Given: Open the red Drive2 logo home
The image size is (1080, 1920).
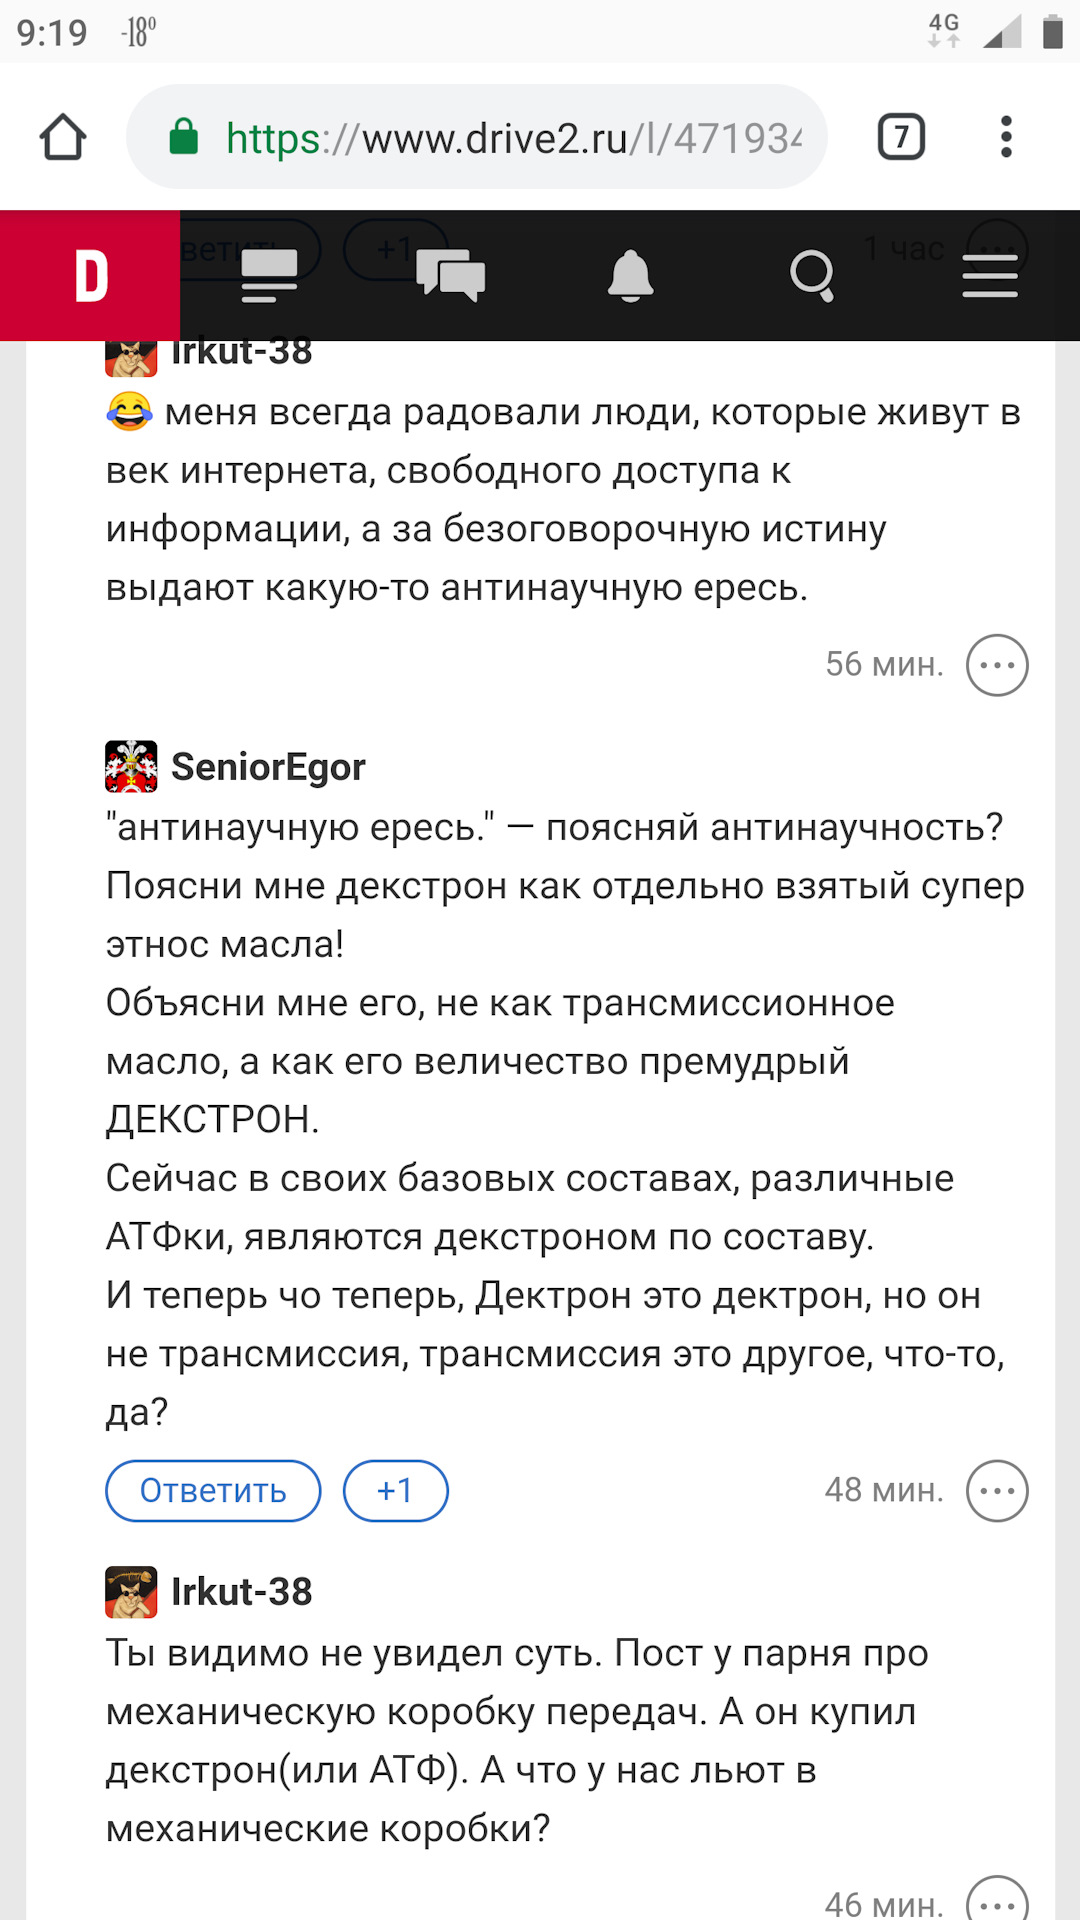Looking at the screenshot, I should click(90, 276).
